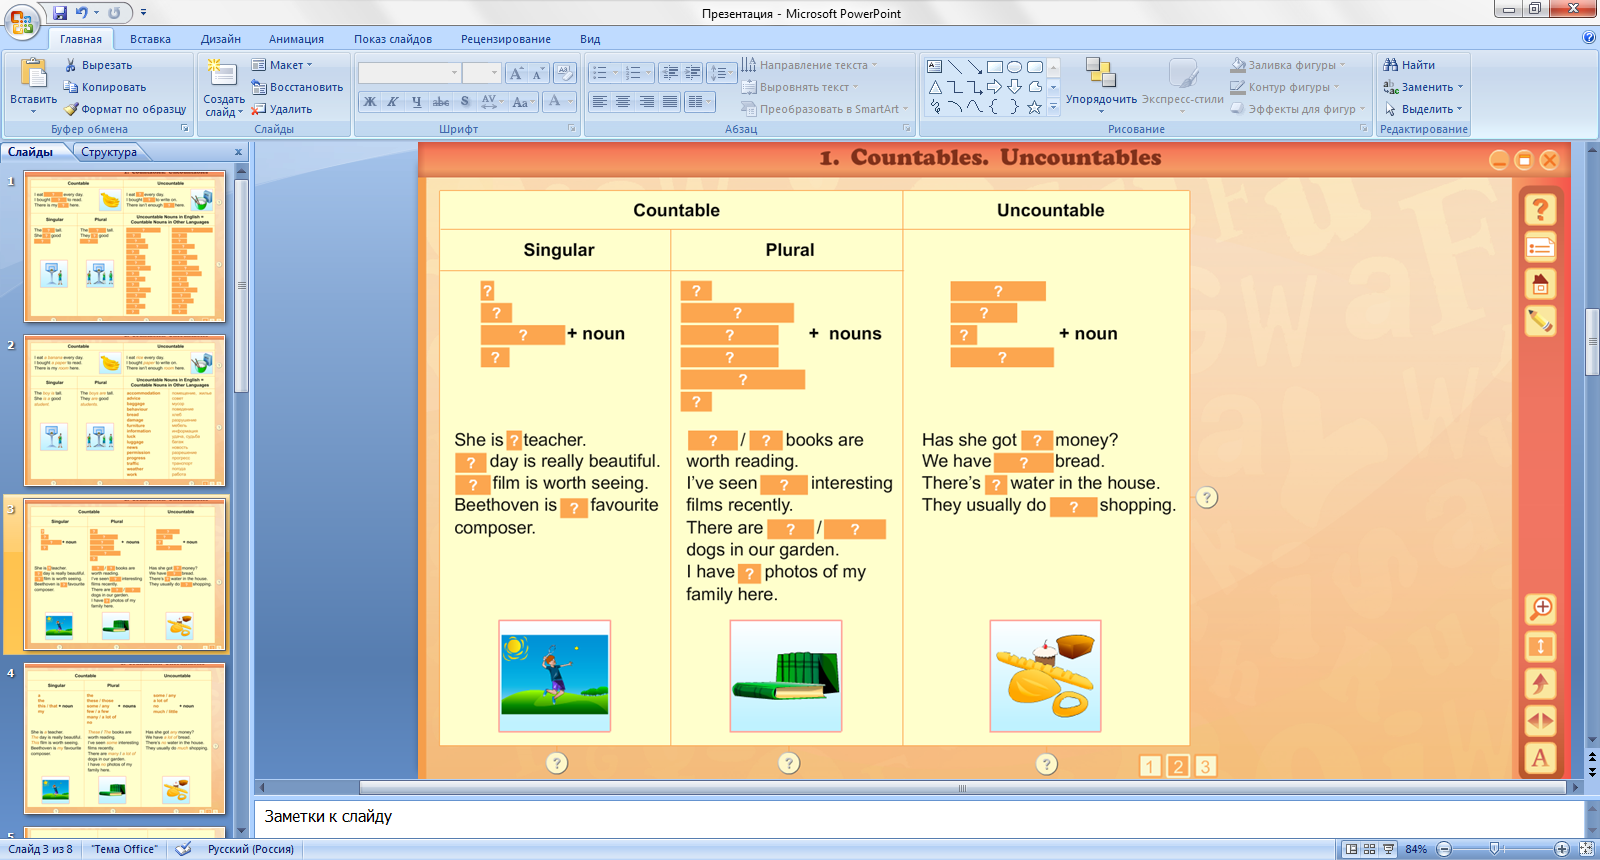This screenshot has width=1600, height=860.
Task: Toggle underline formatting button
Action: coord(416,102)
